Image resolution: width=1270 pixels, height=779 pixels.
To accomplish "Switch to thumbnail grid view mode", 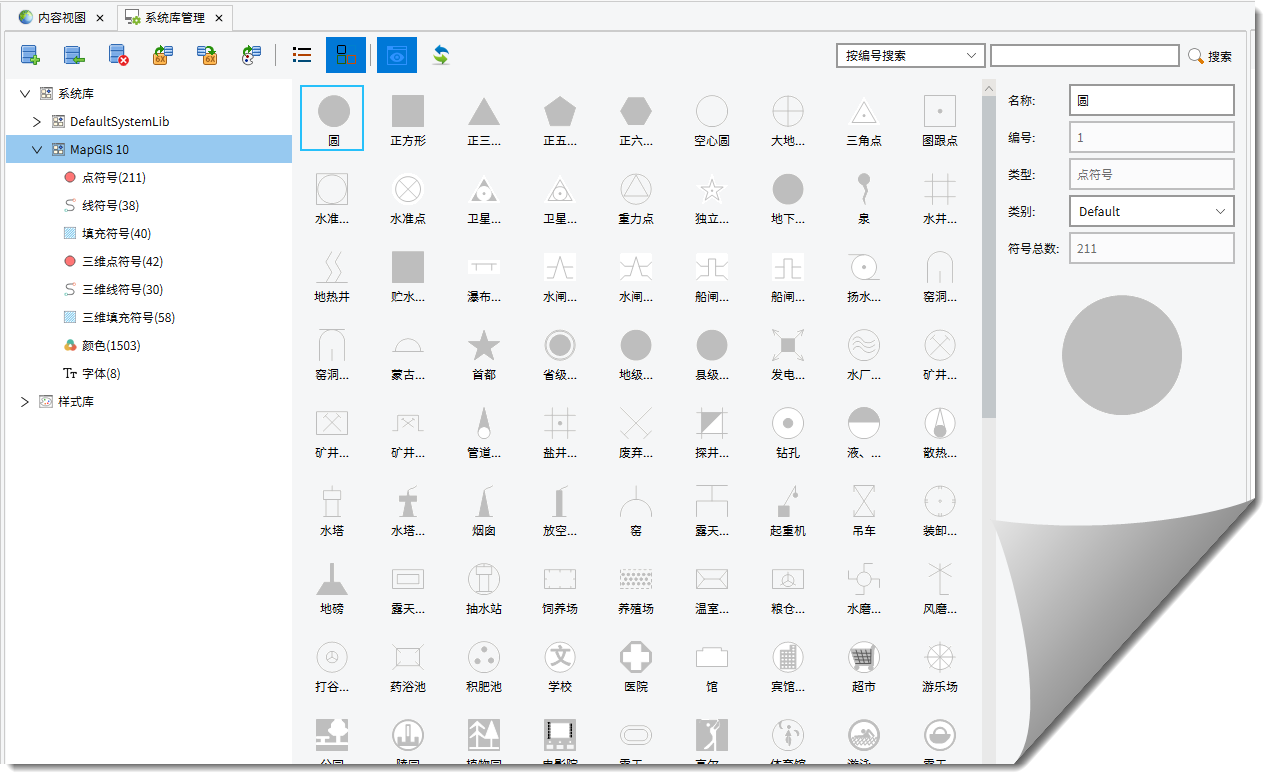I will coord(346,56).
